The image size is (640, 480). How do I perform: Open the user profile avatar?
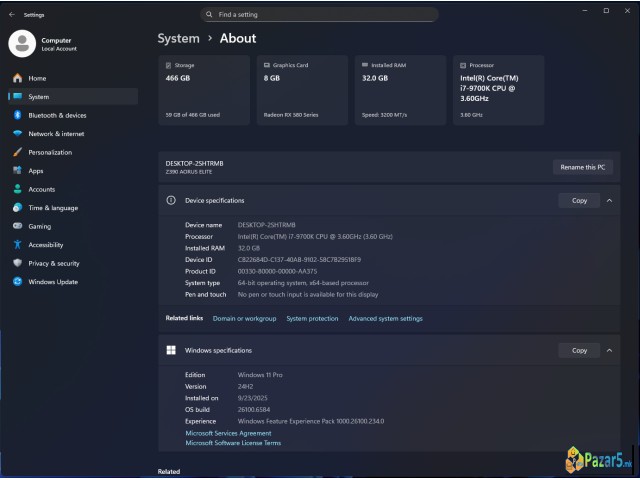tap(22, 44)
